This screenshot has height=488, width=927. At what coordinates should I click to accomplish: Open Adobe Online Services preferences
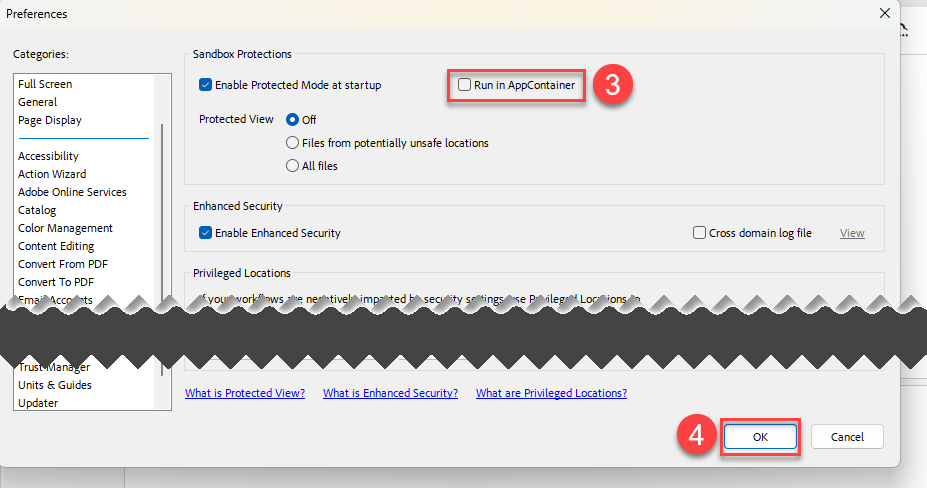(72, 192)
